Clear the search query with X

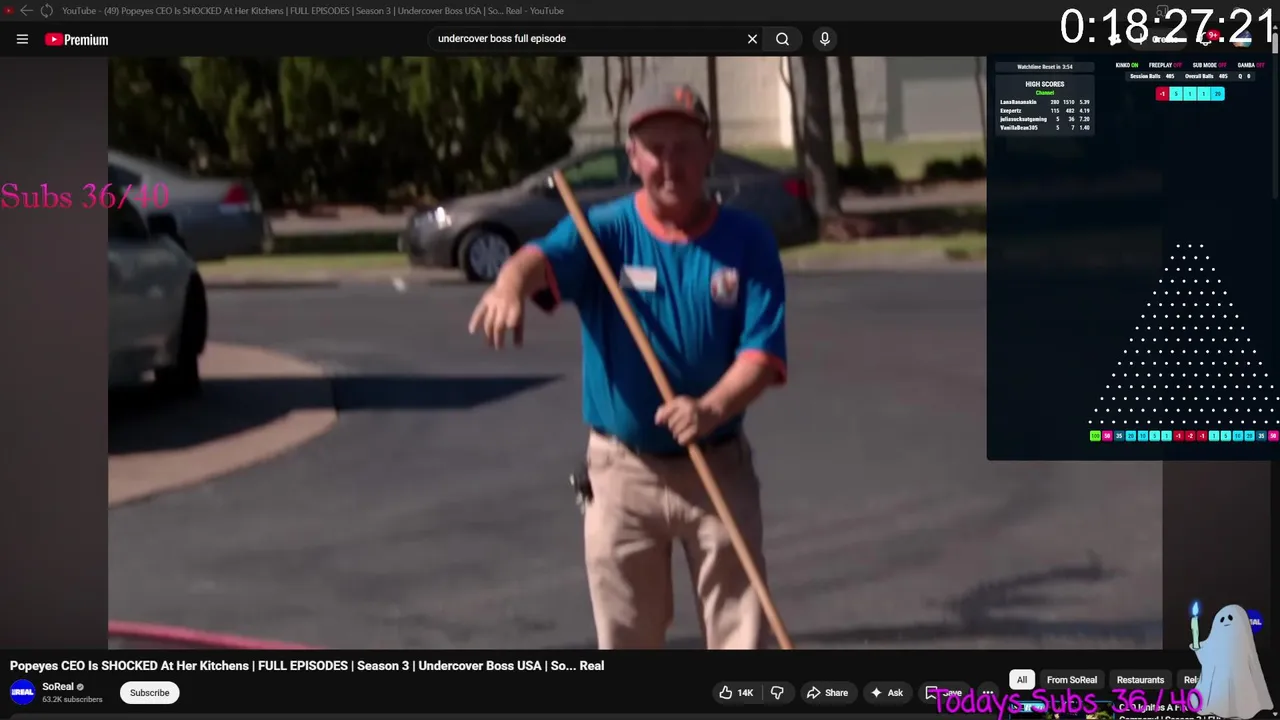(752, 39)
